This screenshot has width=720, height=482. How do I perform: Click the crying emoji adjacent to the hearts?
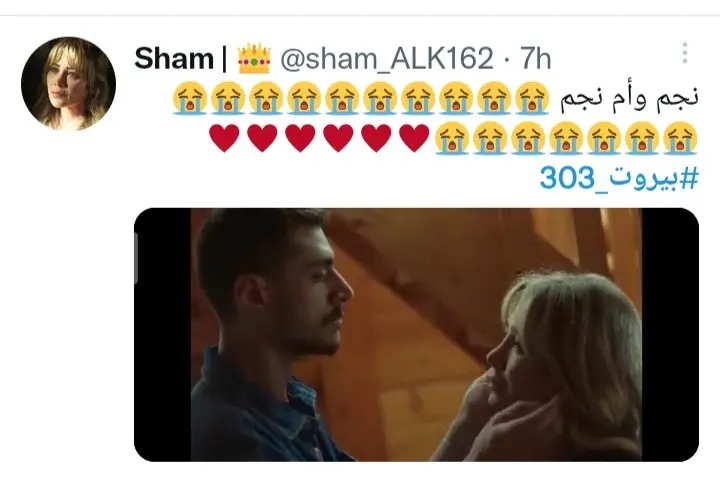452,138
